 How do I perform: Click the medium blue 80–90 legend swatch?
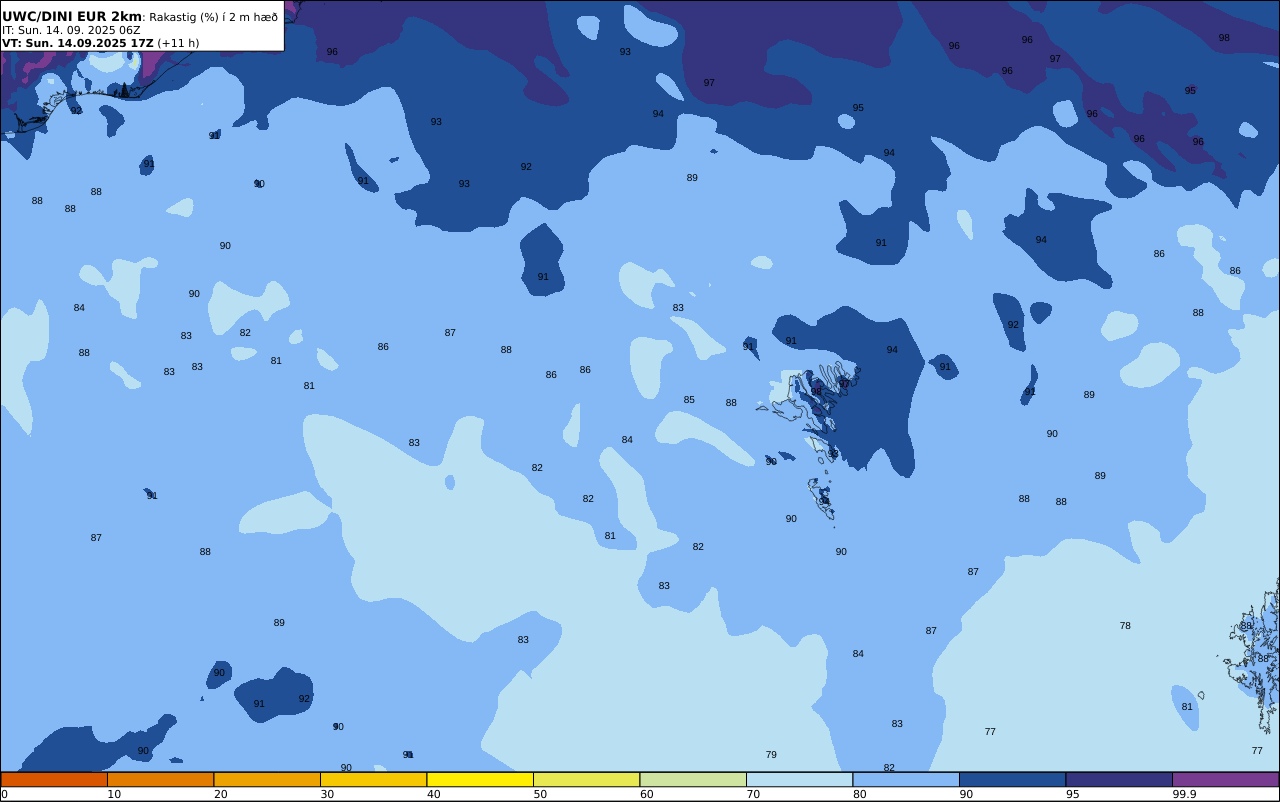[906, 779]
